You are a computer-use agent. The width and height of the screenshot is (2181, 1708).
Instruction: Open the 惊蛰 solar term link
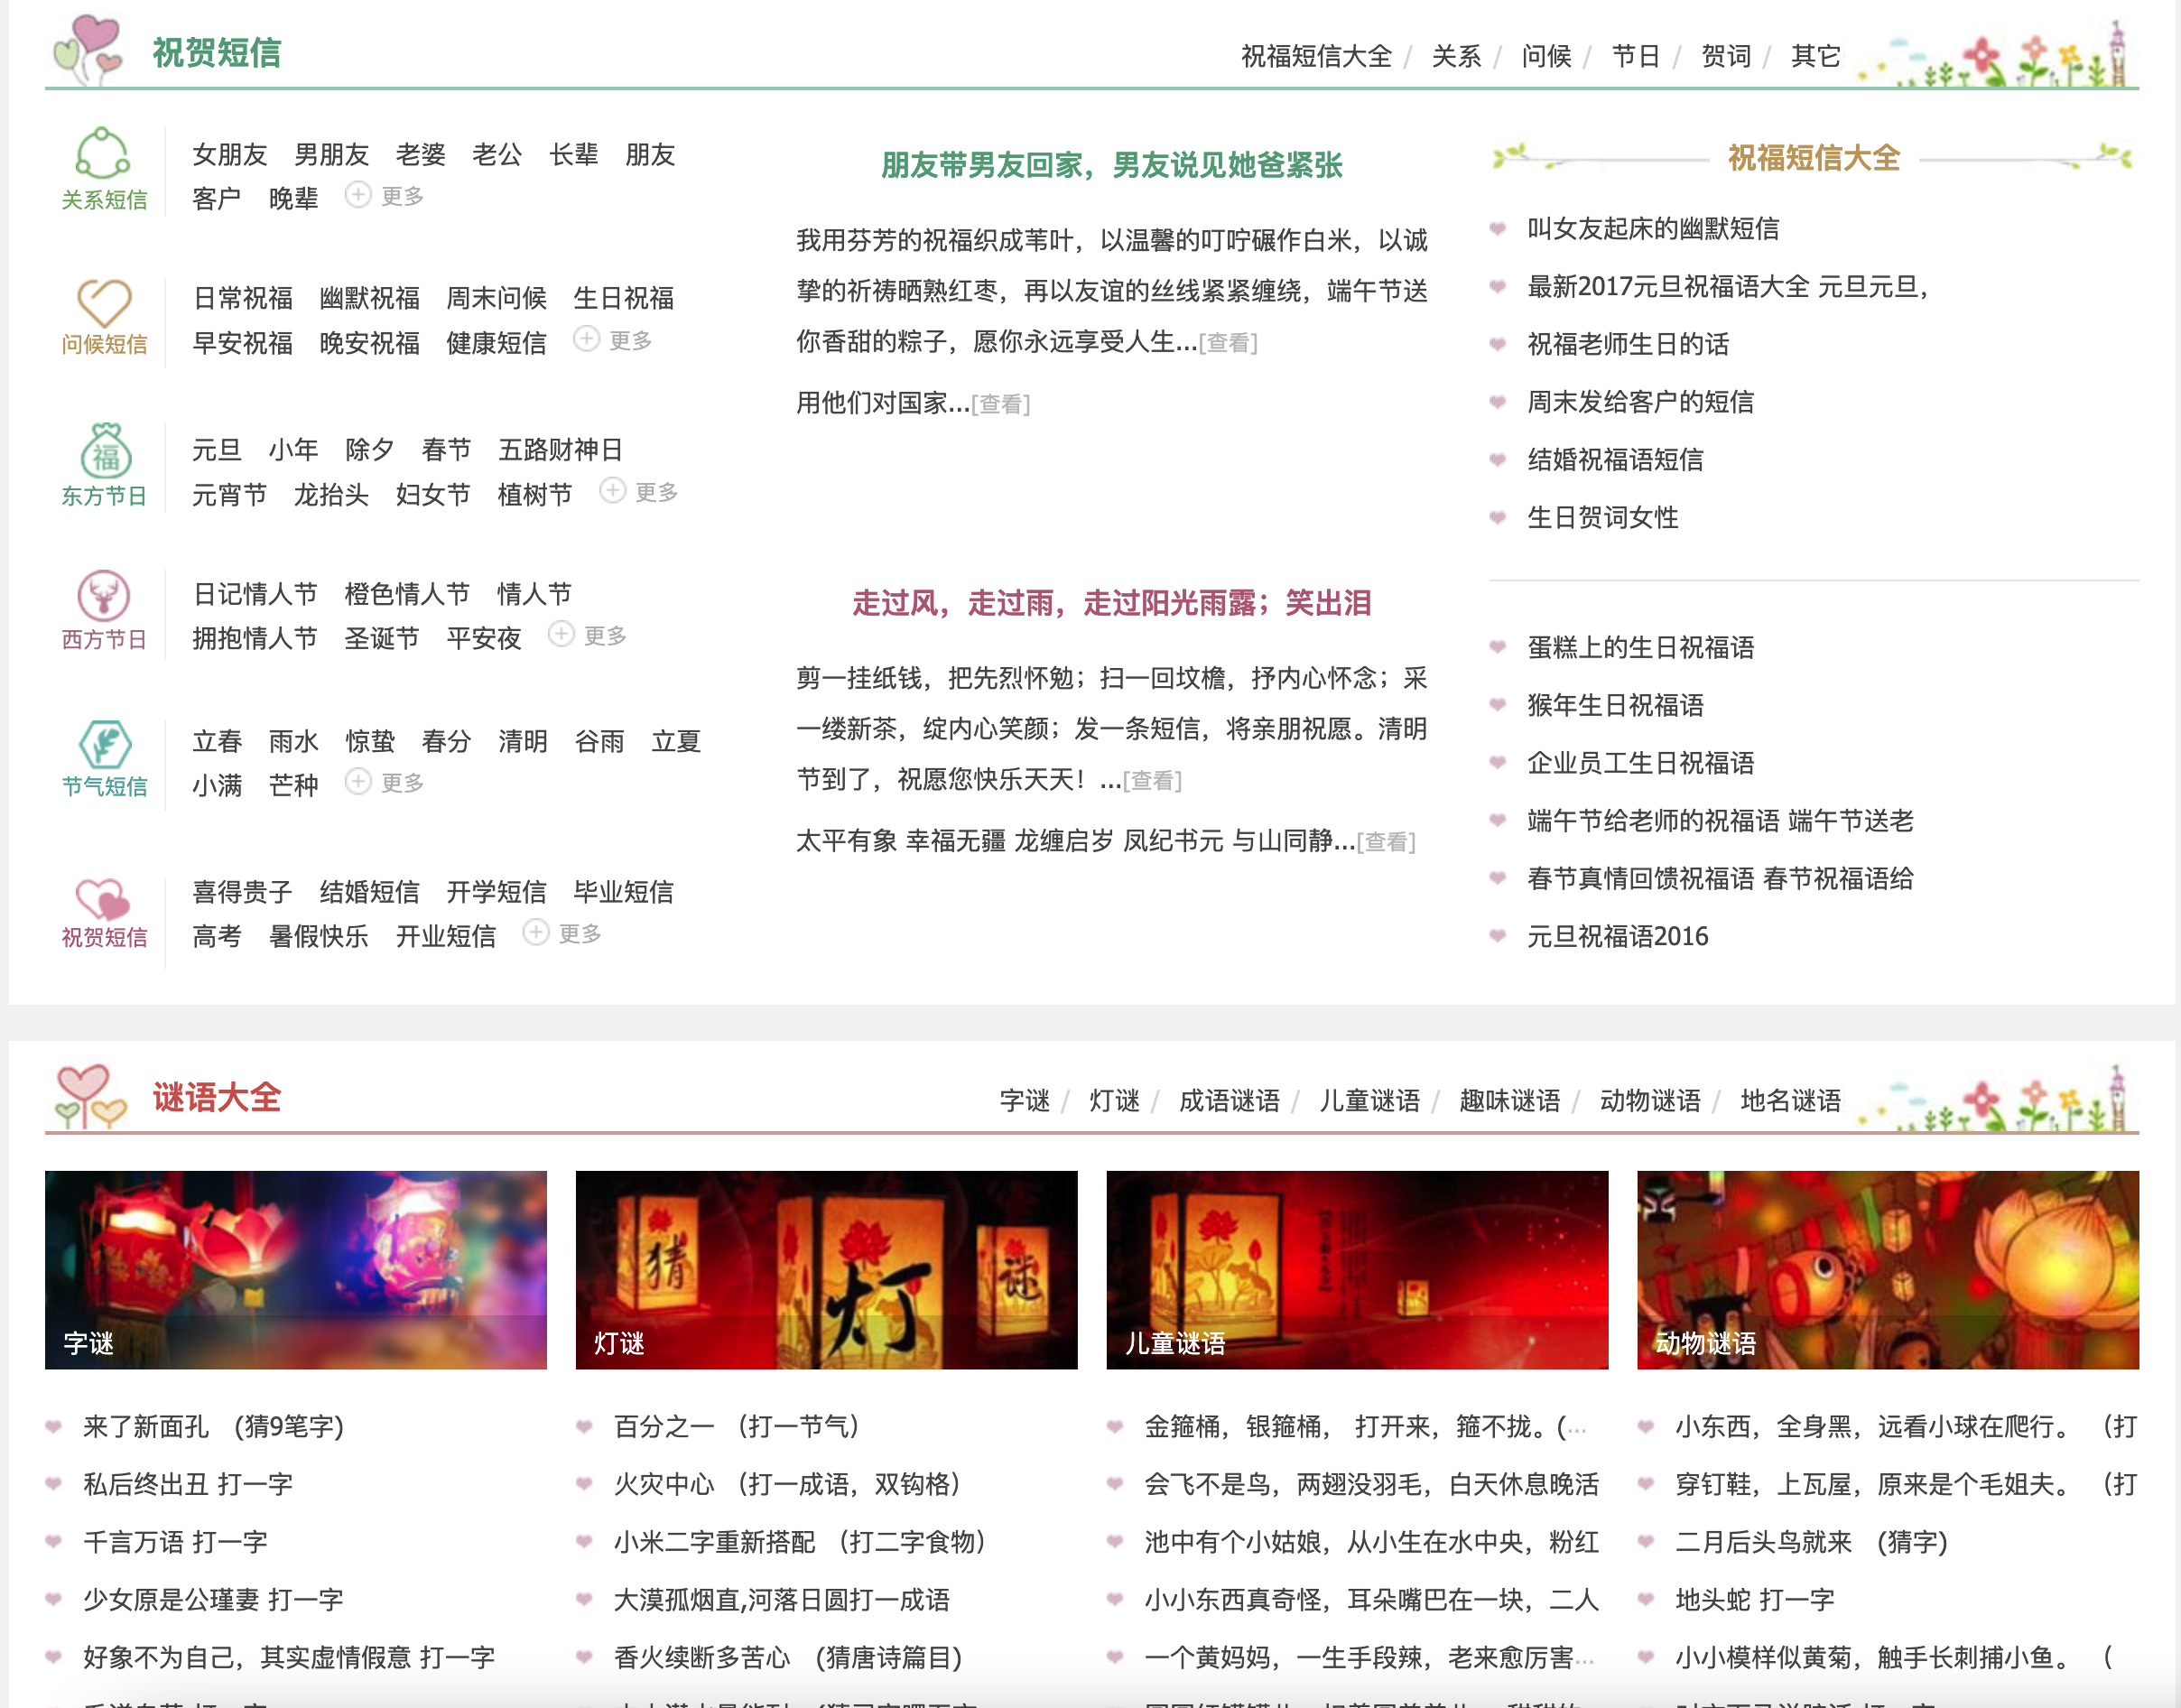click(x=370, y=741)
